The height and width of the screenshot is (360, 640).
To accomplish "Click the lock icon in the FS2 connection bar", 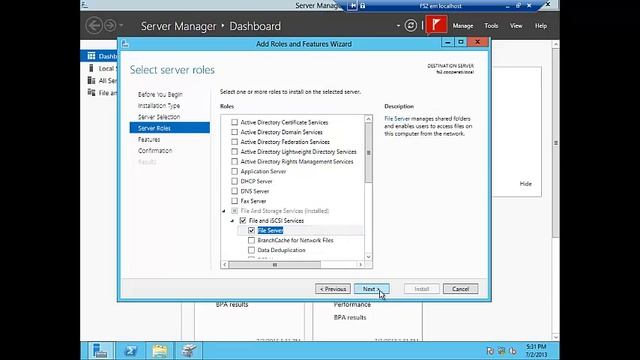I will 362,6.
